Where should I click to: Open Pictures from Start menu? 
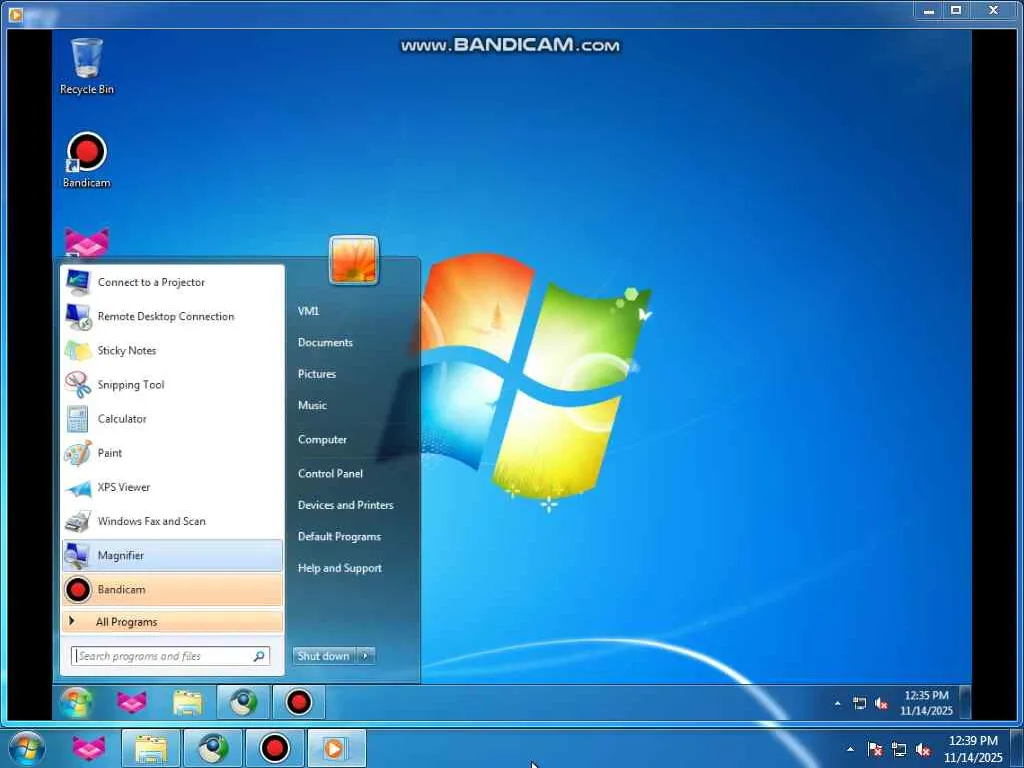[317, 374]
